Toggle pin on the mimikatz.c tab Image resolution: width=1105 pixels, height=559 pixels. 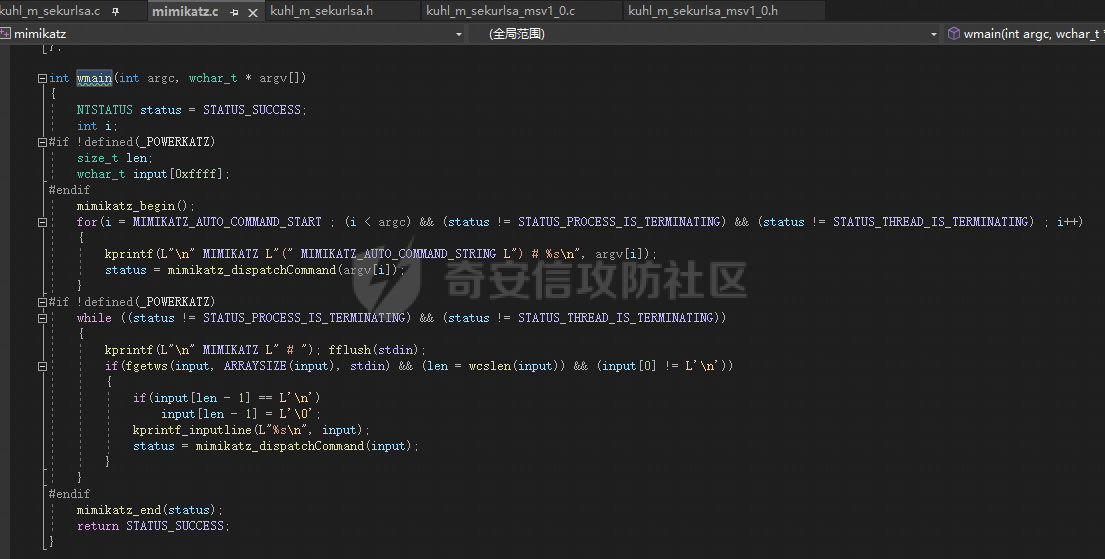234,12
